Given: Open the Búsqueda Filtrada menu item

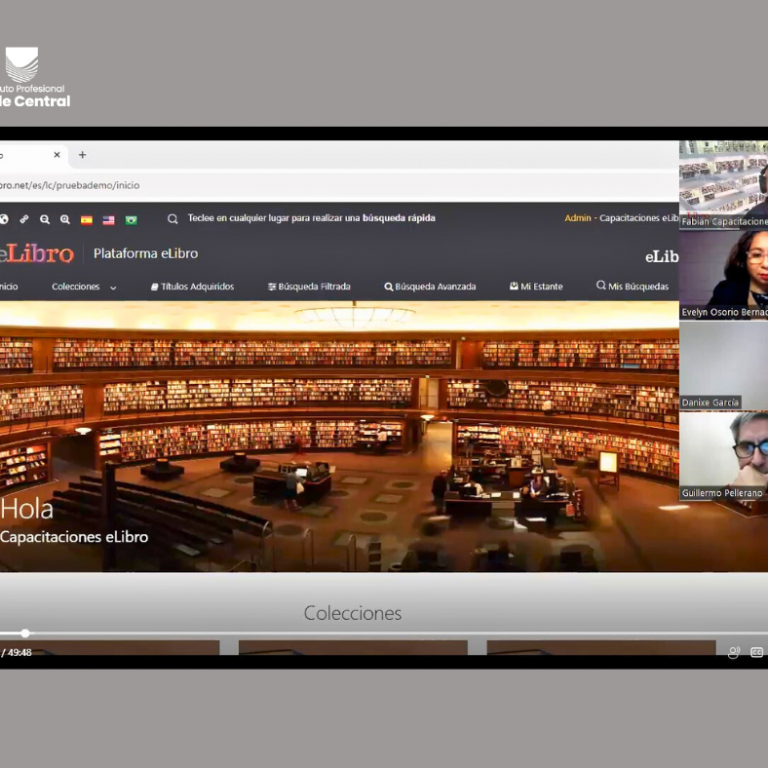Looking at the screenshot, I should click(x=309, y=287).
